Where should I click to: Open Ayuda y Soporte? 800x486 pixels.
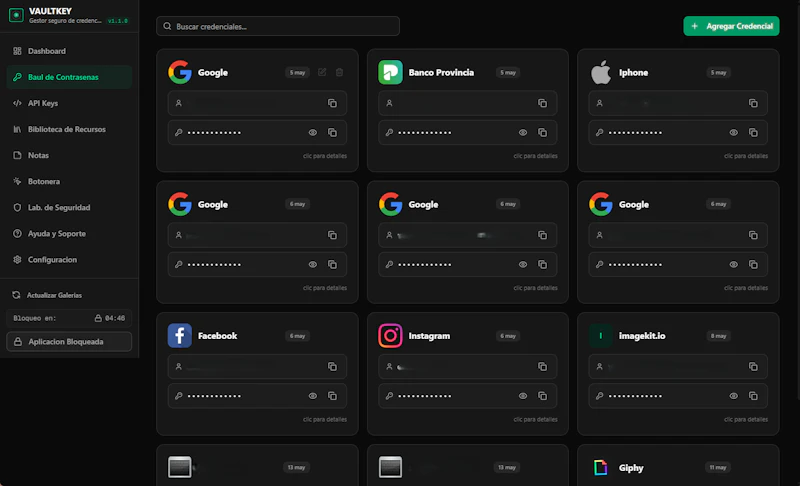[x=69, y=234]
